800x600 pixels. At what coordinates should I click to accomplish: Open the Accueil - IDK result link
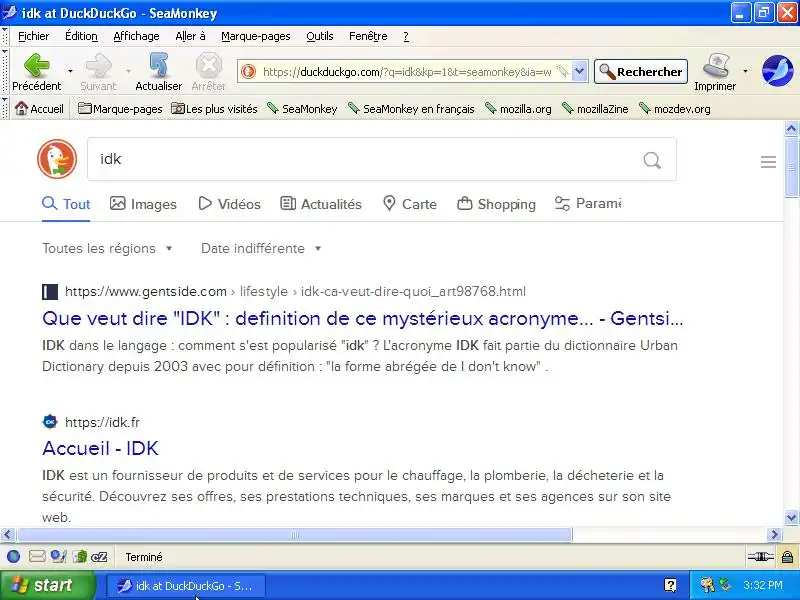(101, 448)
